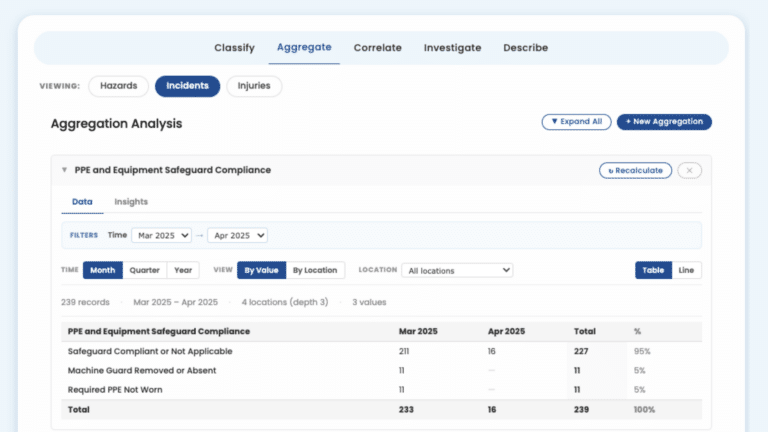Click the % column header
Screen dimensions: 768x432
pos(637,332)
